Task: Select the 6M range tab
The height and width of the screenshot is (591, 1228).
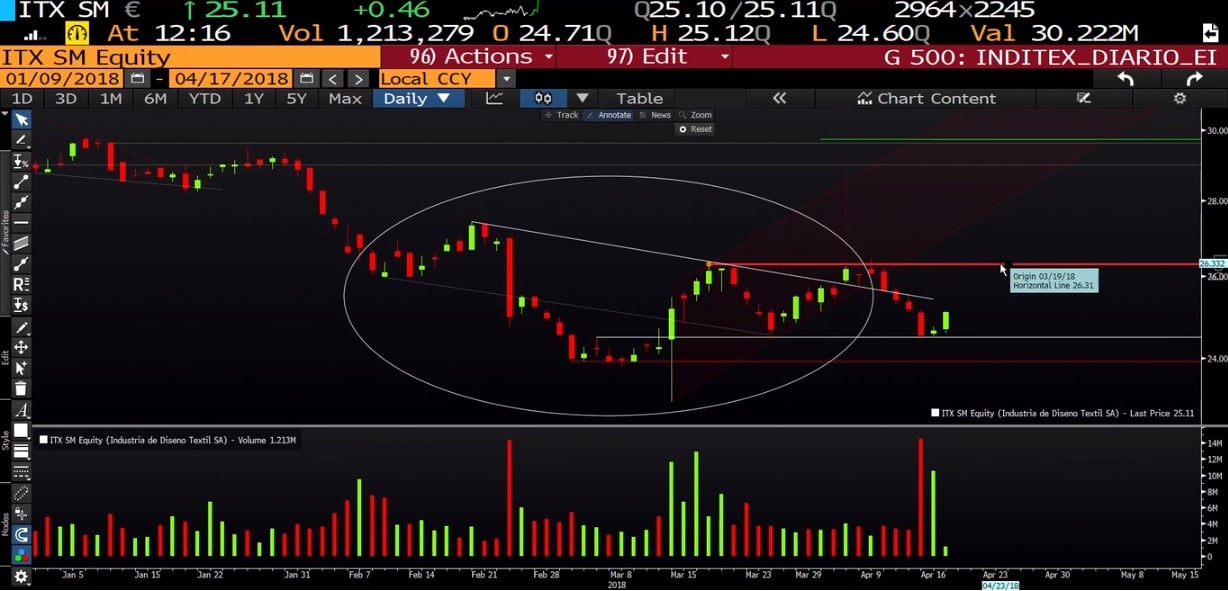Action: coord(155,98)
